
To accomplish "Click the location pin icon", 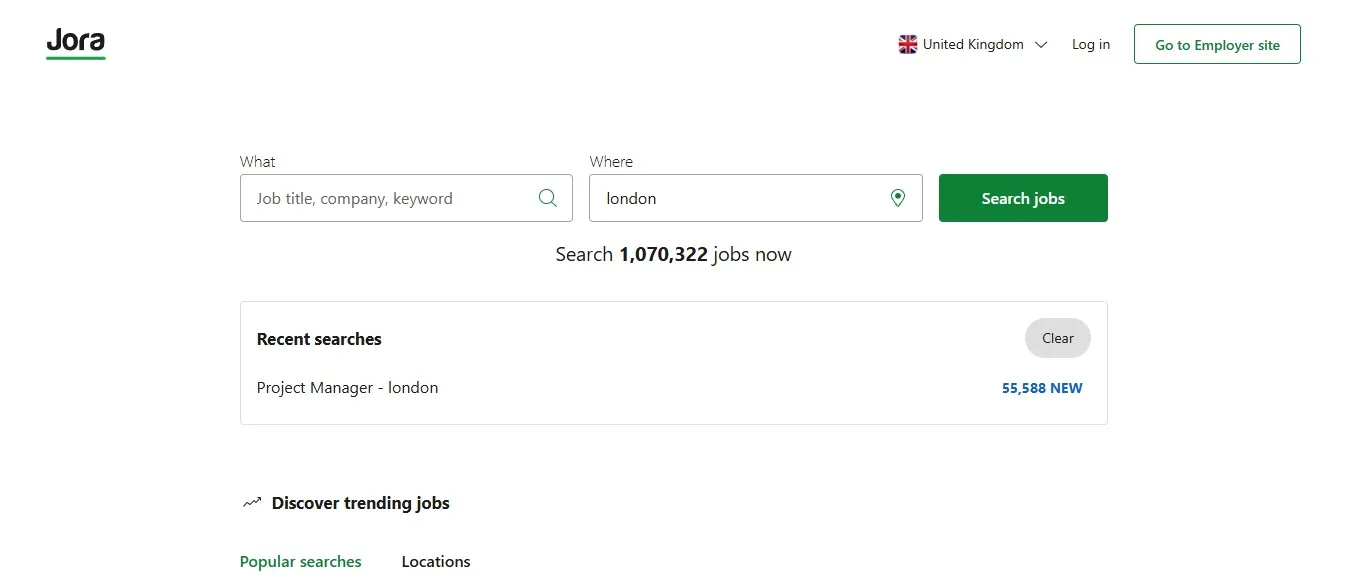I will click(x=898, y=198).
